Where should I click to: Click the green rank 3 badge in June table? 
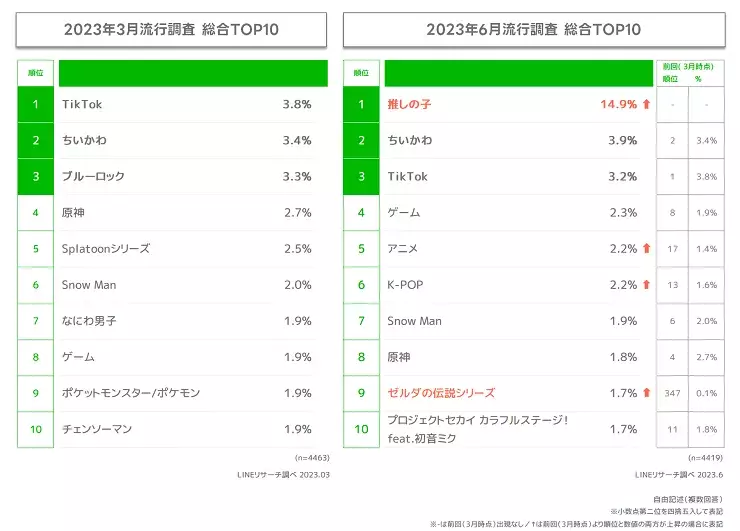(x=362, y=176)
